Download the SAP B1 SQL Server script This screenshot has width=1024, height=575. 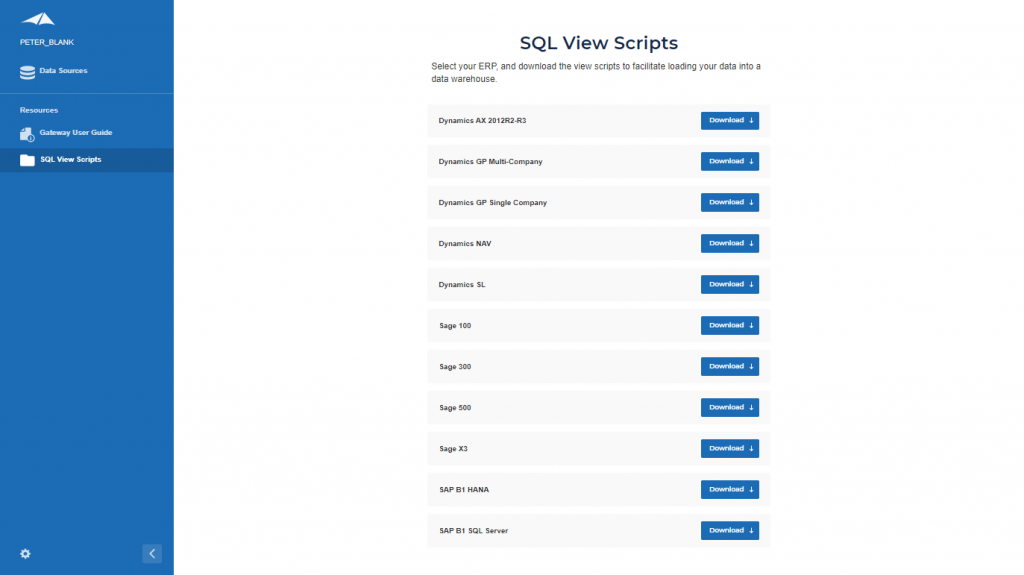pyautogui.click(x=729, y=531)
